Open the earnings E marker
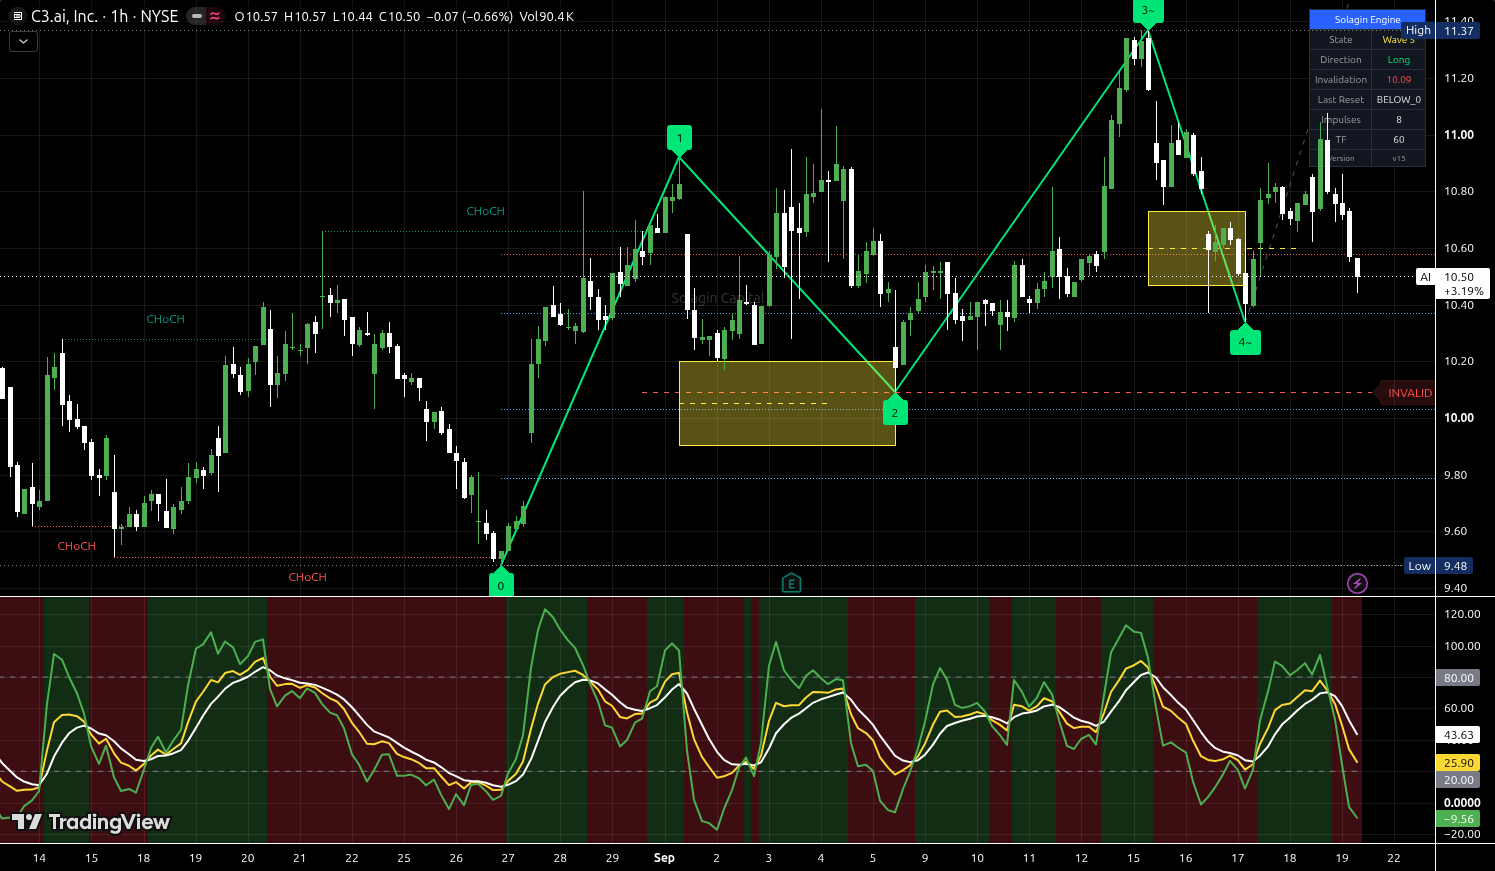Image resolution: width=1495 pixels, height=871 pixels. 791,583
